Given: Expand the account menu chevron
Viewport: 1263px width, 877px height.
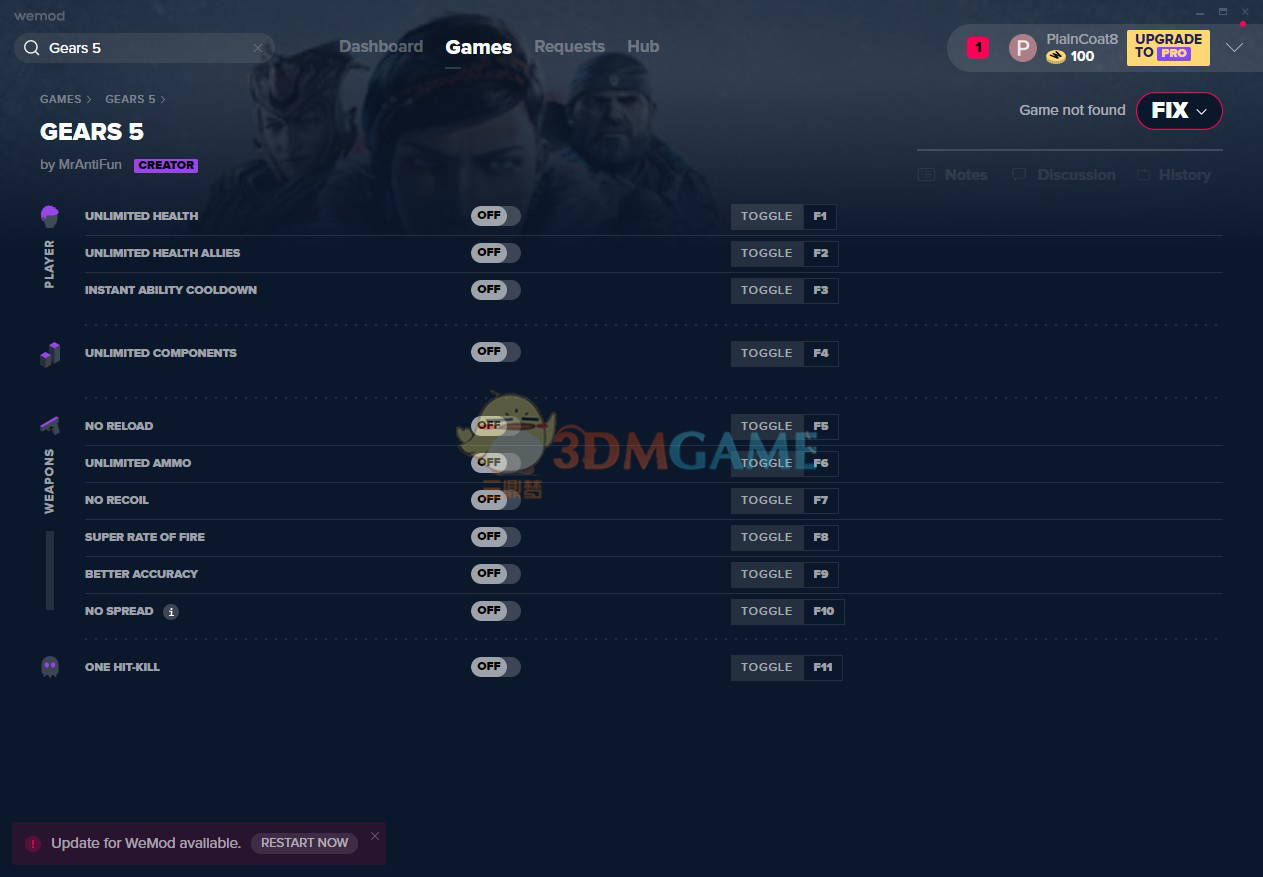Looking at the screenshot, I should [1234, 48].
